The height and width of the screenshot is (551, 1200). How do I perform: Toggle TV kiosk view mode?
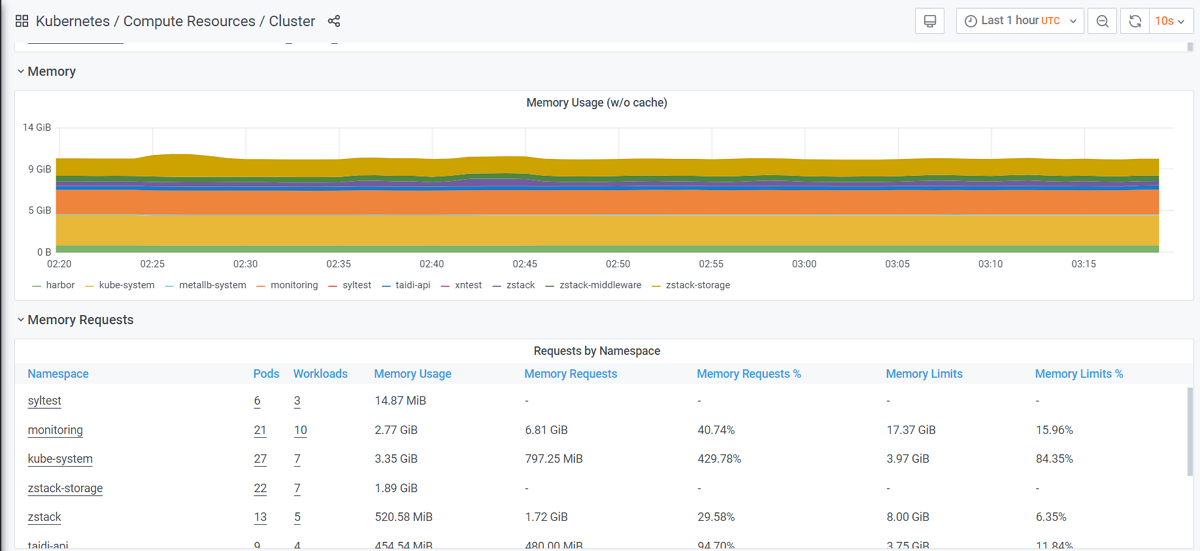point(930,21)
